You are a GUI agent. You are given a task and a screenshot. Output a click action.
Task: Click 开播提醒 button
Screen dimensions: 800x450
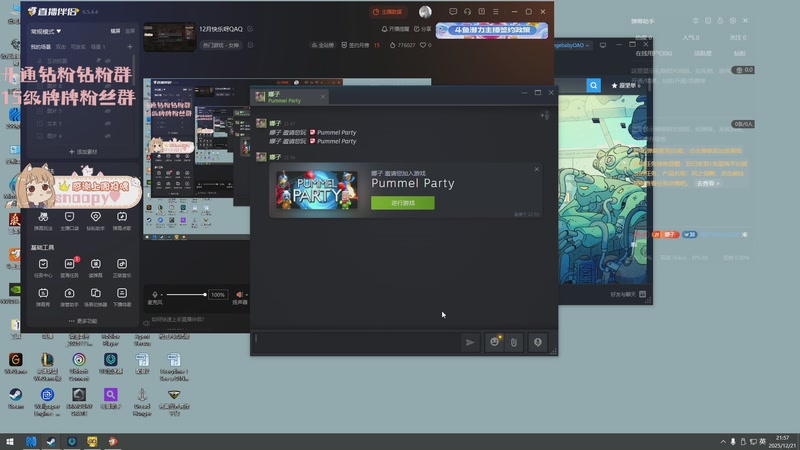coord(395,29)
